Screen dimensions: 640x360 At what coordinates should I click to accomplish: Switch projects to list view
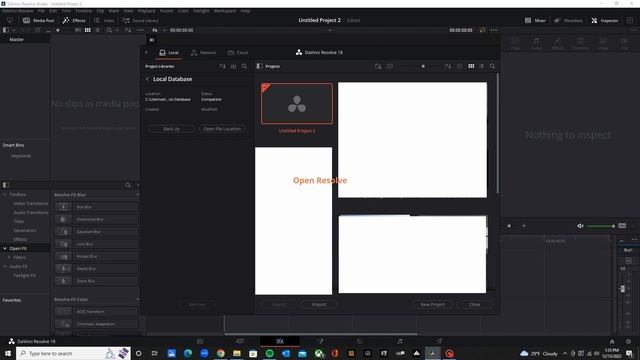coord(482,66)
